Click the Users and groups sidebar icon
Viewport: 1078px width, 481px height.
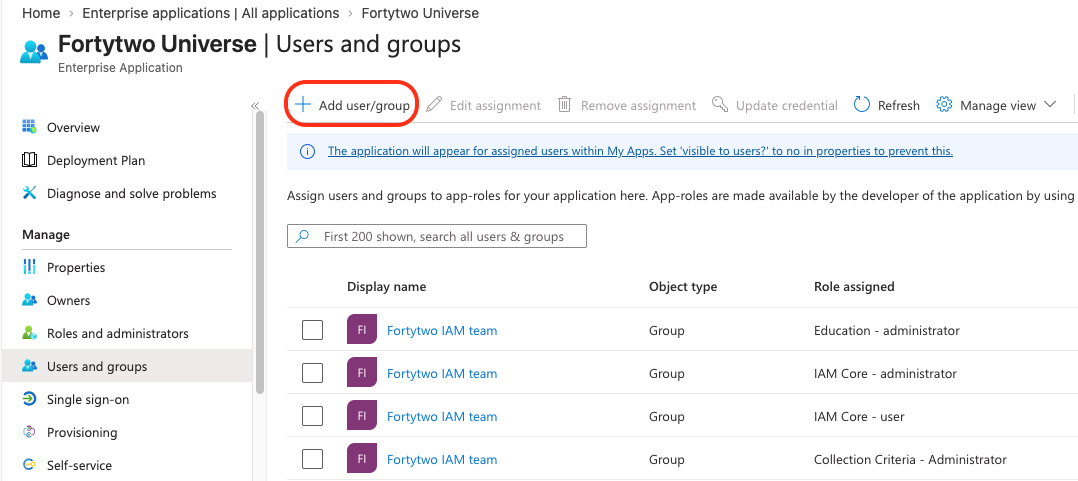pos(29,366)
